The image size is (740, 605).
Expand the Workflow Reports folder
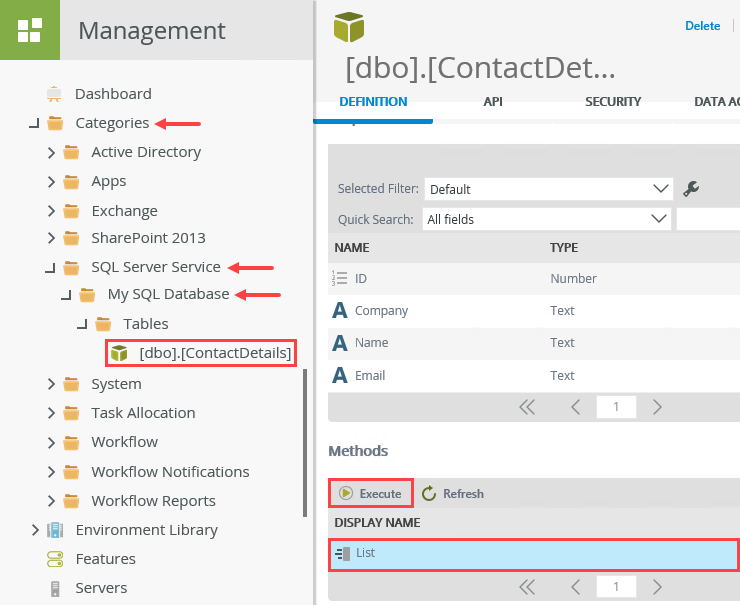click(x=51, y=501)
